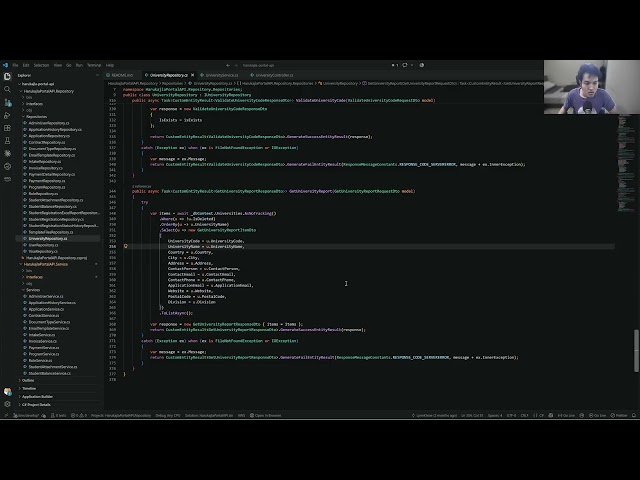Open the Terminal menu
Image resolution: width=640 pixels, height=480 pixels.
(94, 65)
